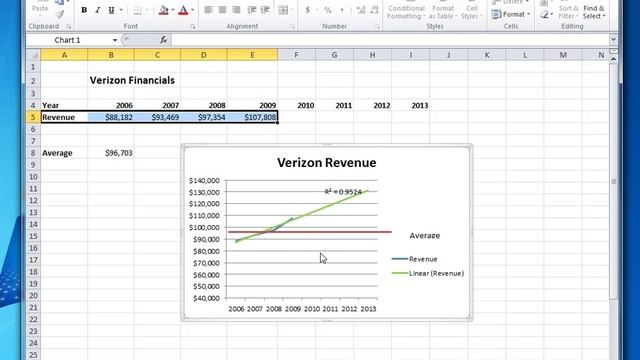The width and height of the screenshot is (640, 360).
Task: Open the Cells Format dropdown
Action: point(511,14)
